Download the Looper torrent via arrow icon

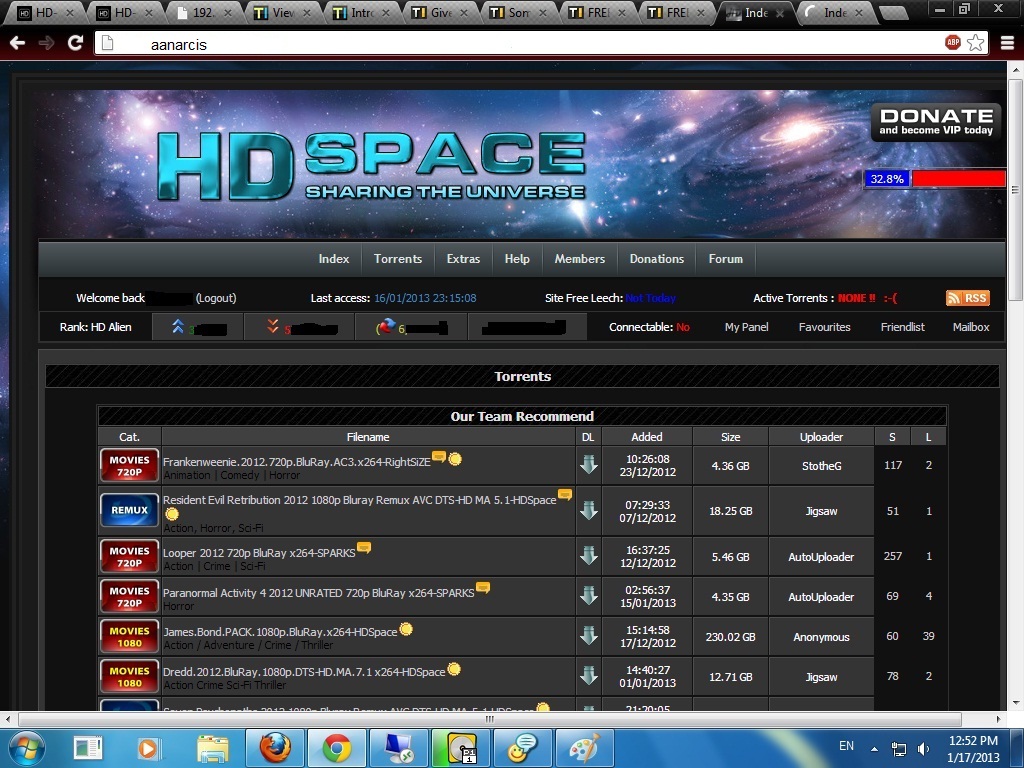click(x=589, y=556)
